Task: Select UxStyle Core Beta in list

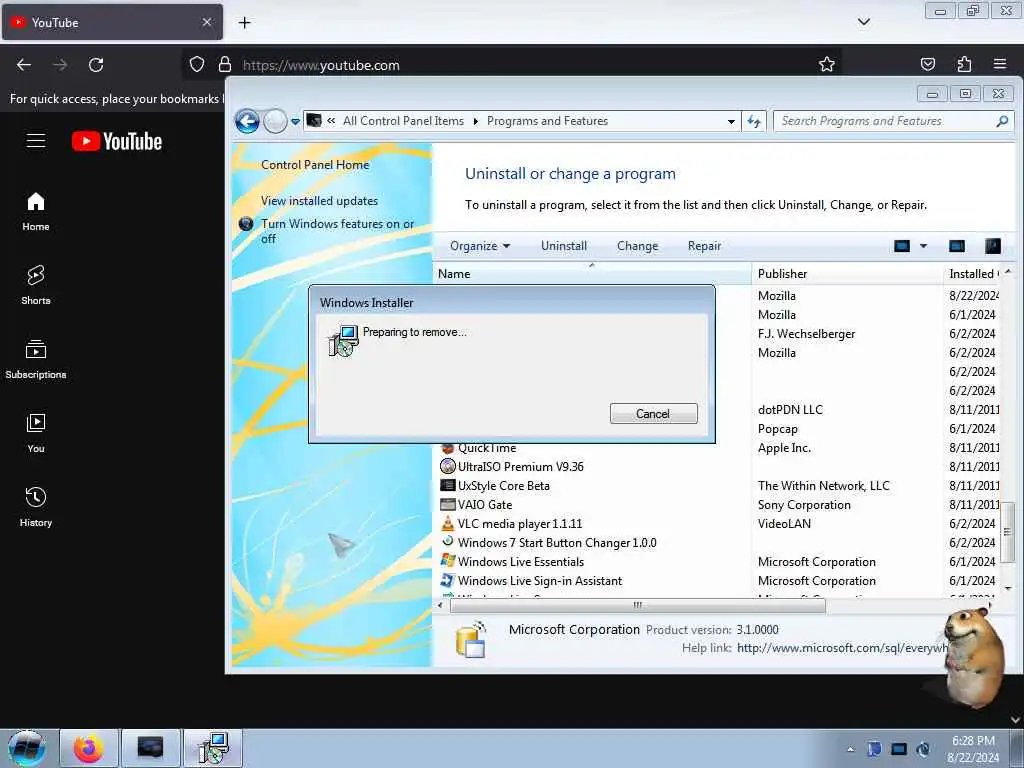Action: click(718, 485)
